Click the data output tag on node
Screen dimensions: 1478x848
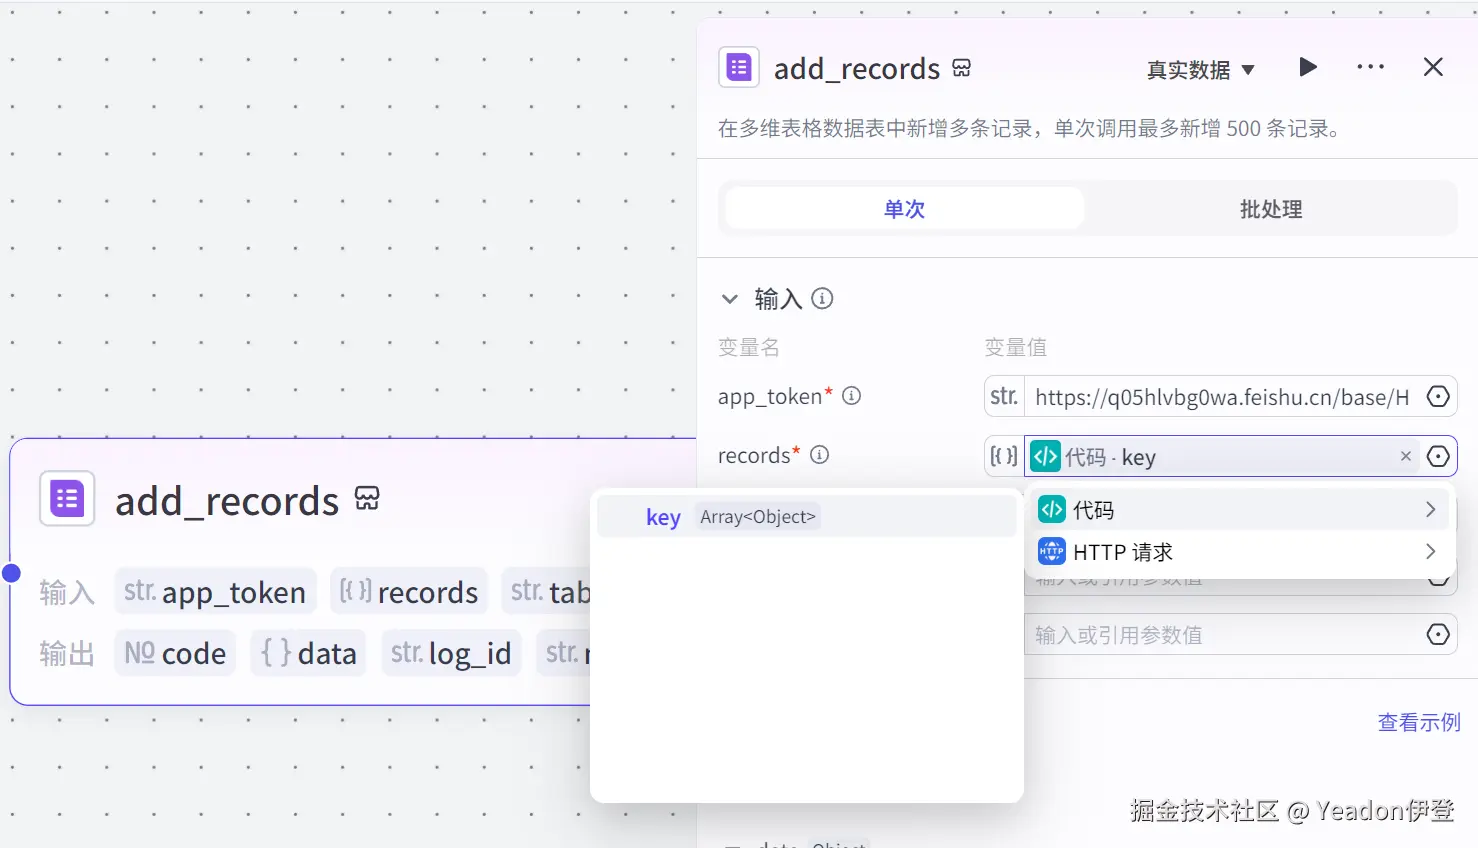pyautogui.click(x=309, y=653)
